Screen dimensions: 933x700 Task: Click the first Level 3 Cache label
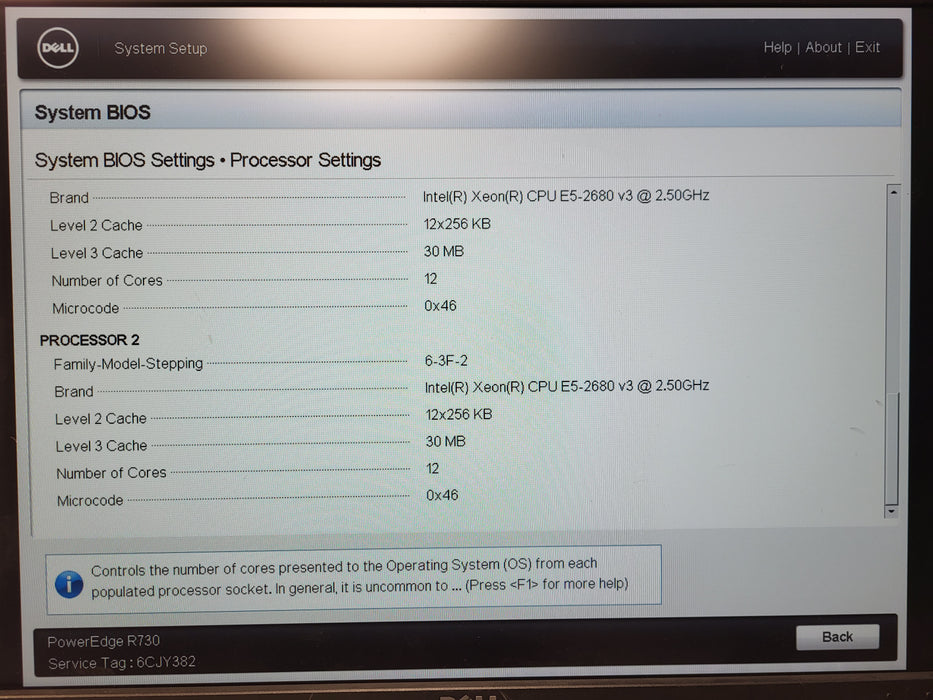[97, 253]
